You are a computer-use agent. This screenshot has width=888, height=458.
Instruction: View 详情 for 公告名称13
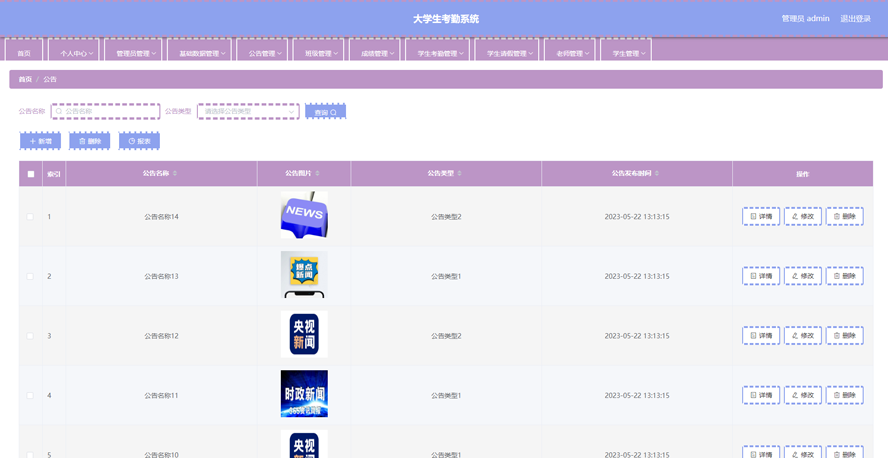(x=761, y=276)
